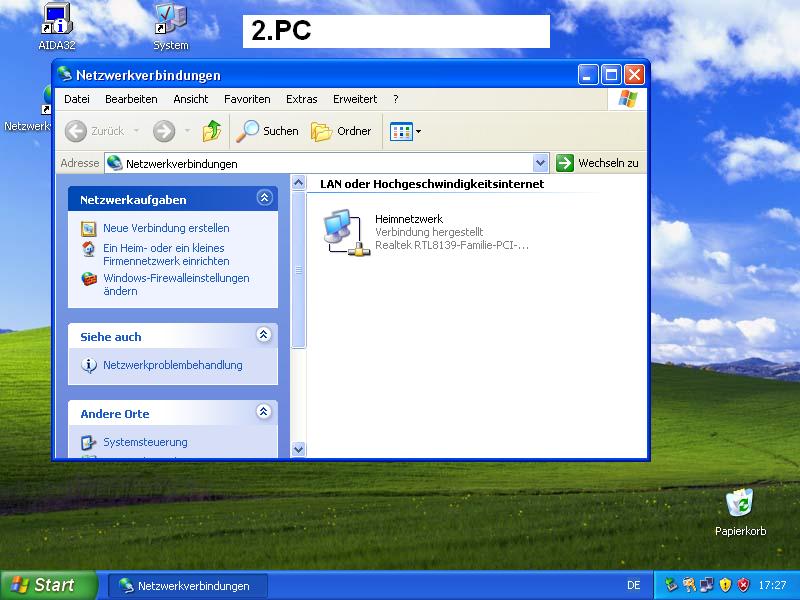Click Windows-Firewalleinstellungen ändern link
Viewport: 800px width, 600px height.
click(176, 285)
